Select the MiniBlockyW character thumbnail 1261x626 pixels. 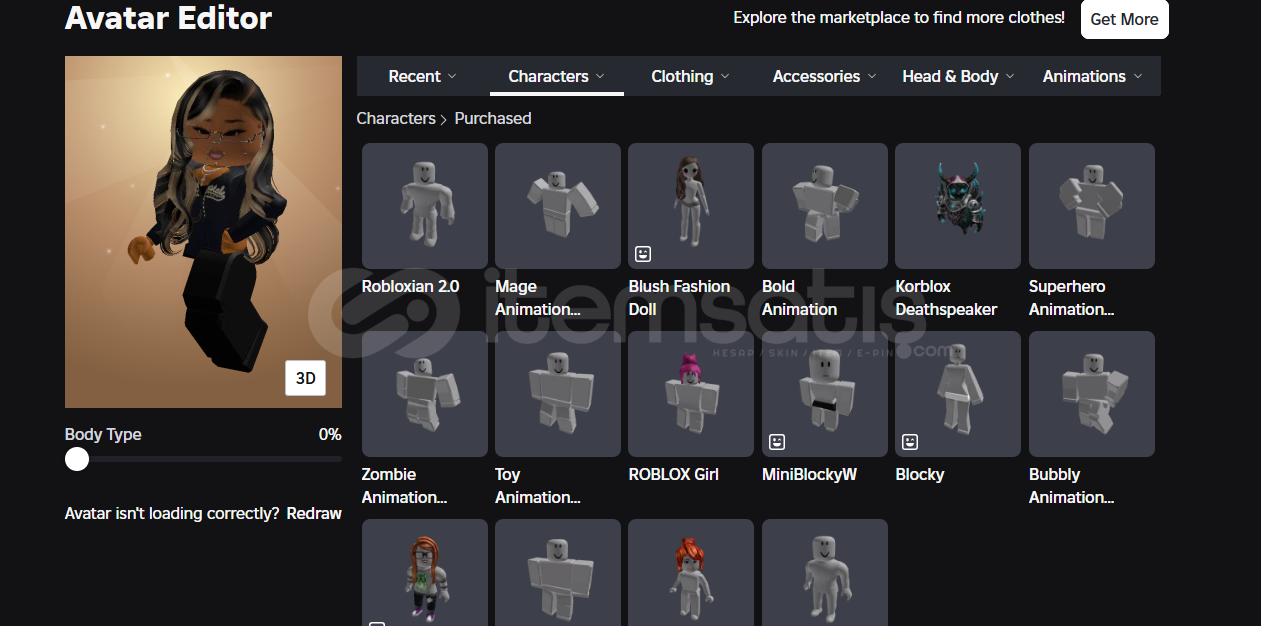825,394
